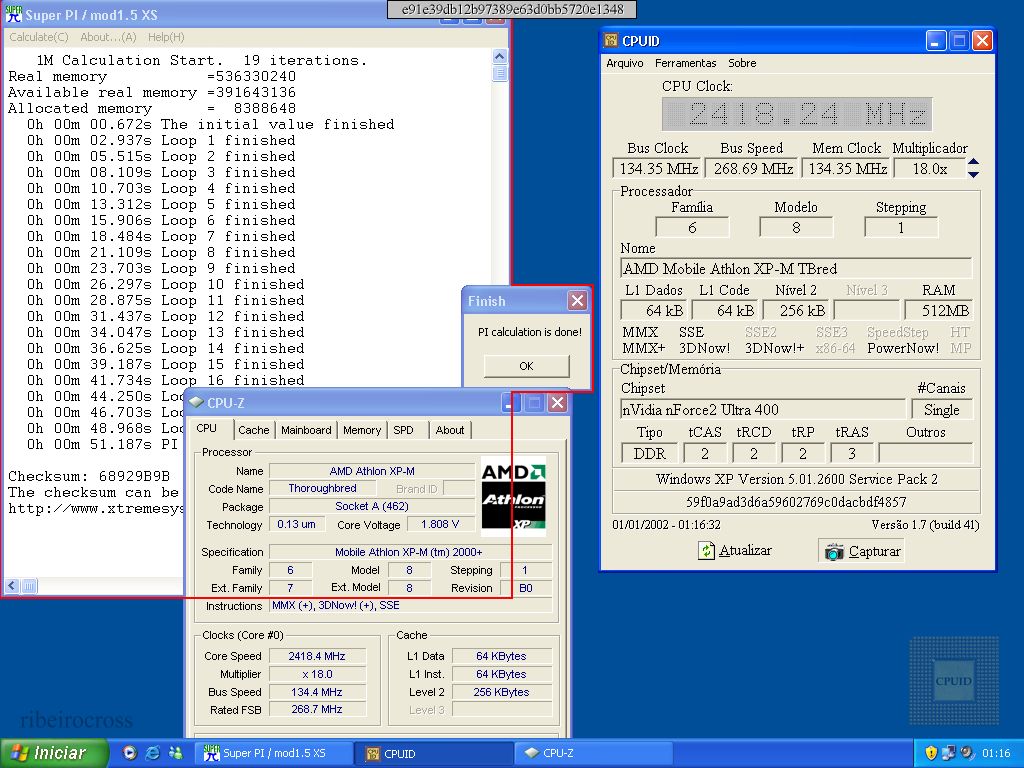
Task: Click the camera icon beside Capturar
Action: click(x=834, y=552)
